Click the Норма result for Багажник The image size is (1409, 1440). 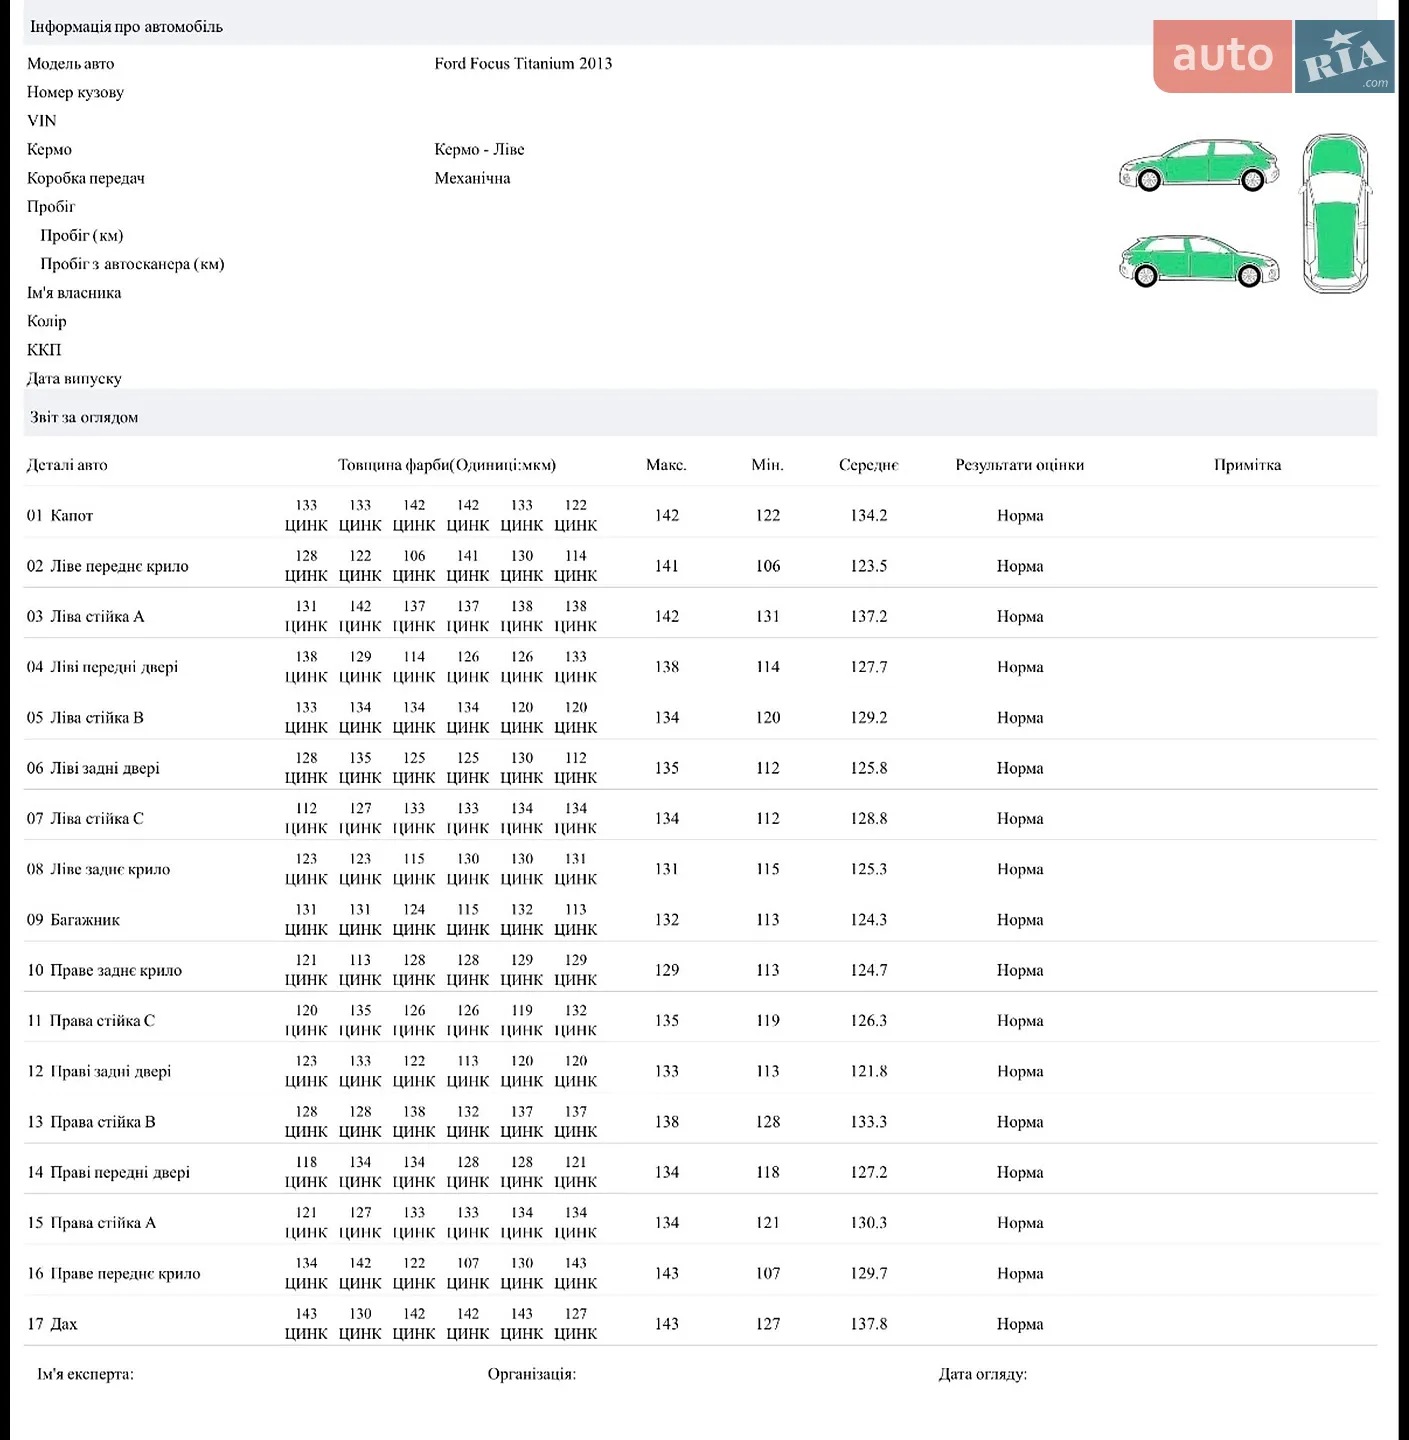(x=1020, y=920)
